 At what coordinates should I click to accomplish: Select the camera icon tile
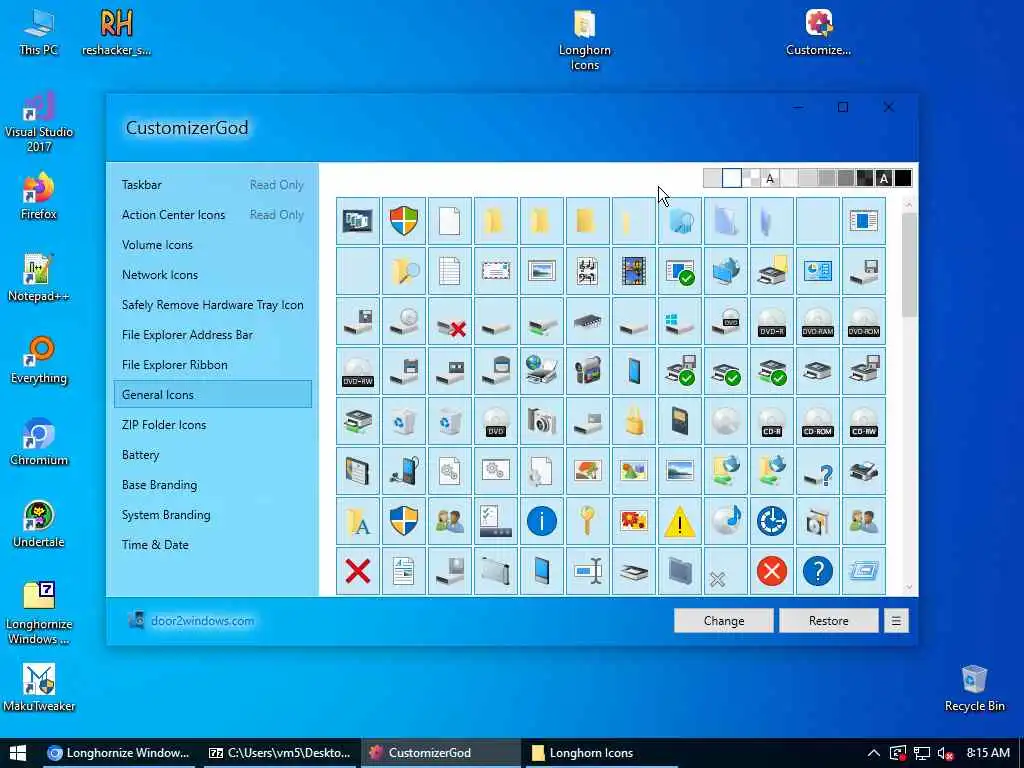[x=541, y=421]
